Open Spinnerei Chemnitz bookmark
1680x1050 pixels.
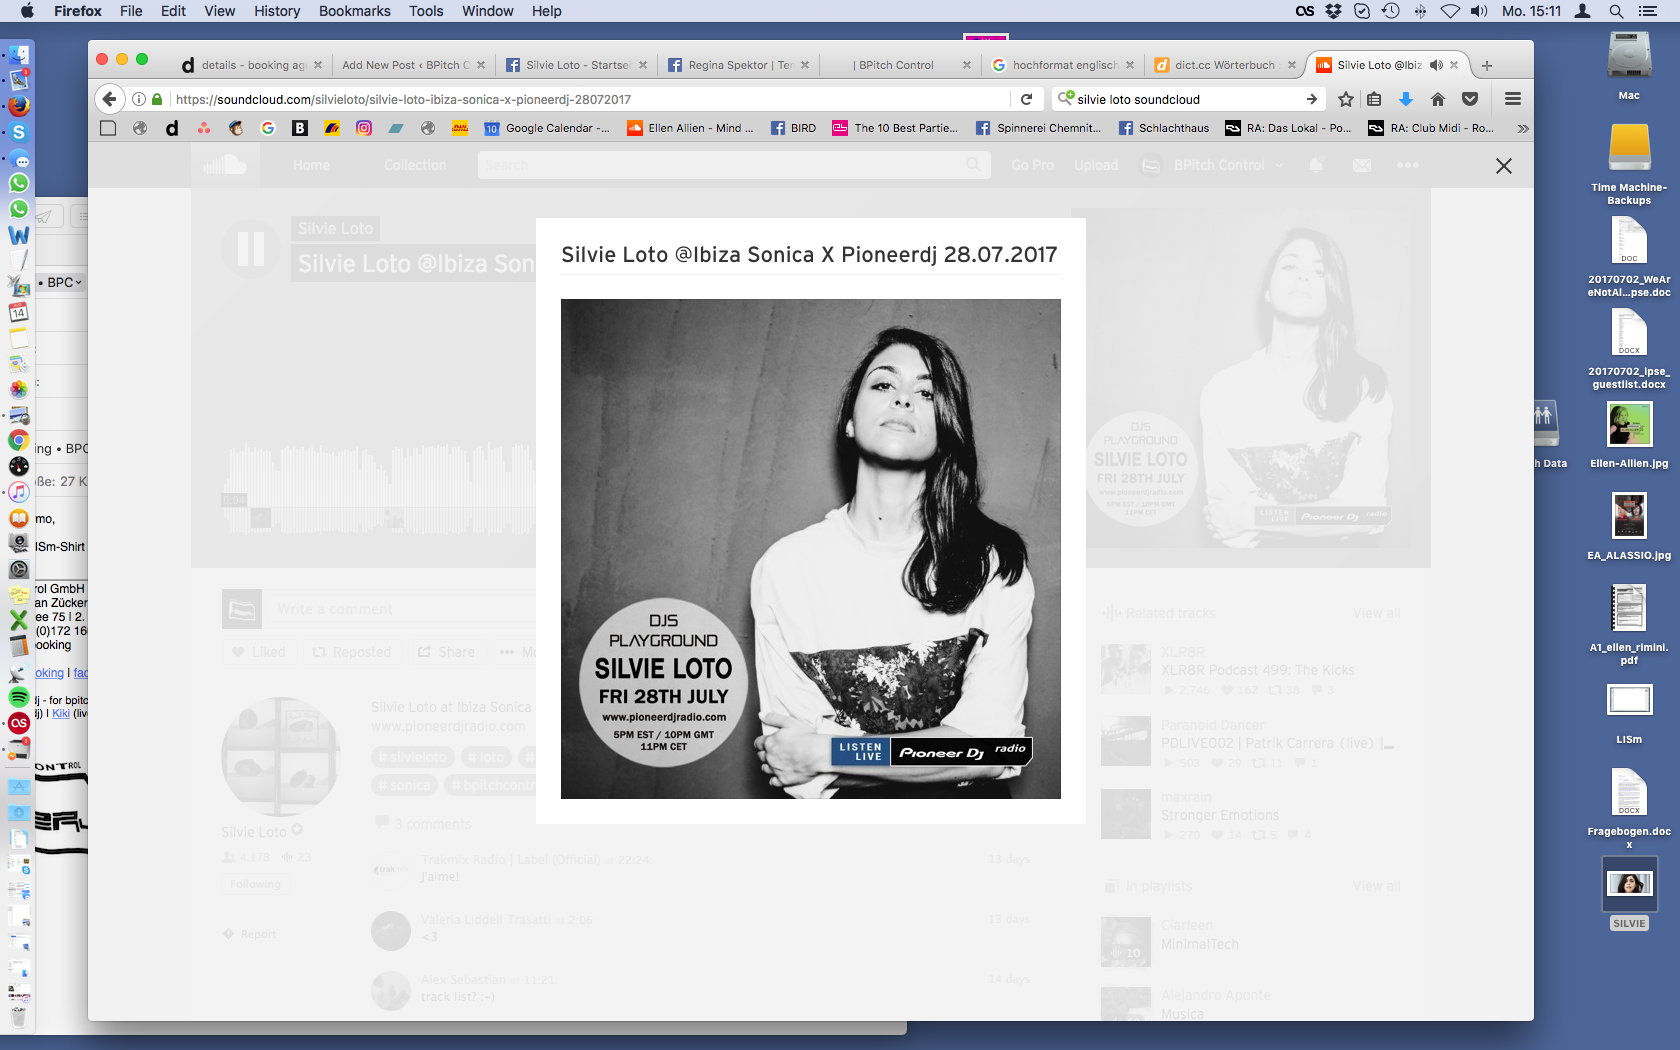1038,128
